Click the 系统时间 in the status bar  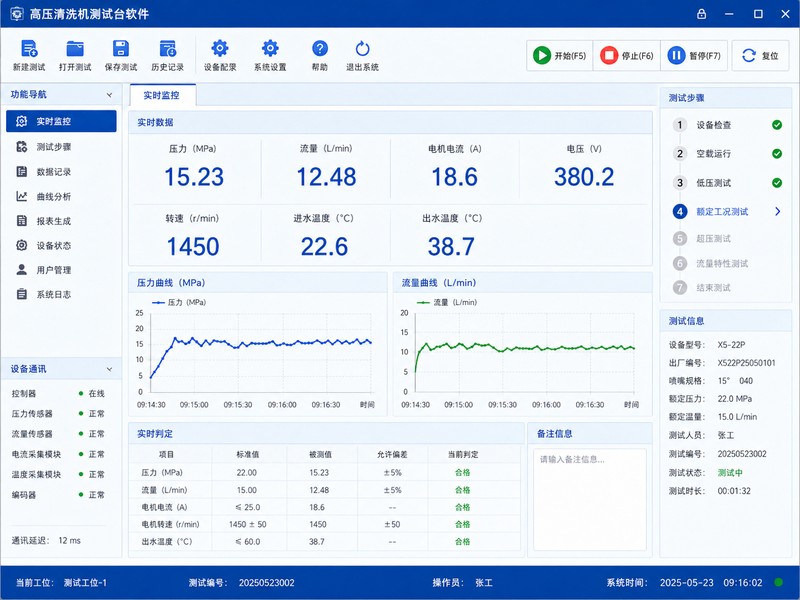click(x=684, y=583)
